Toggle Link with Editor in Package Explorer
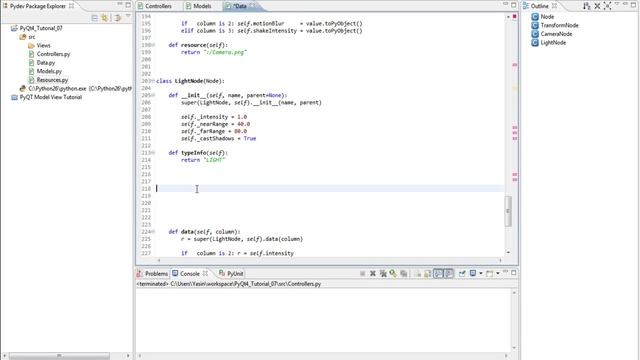 pos(105,18)
